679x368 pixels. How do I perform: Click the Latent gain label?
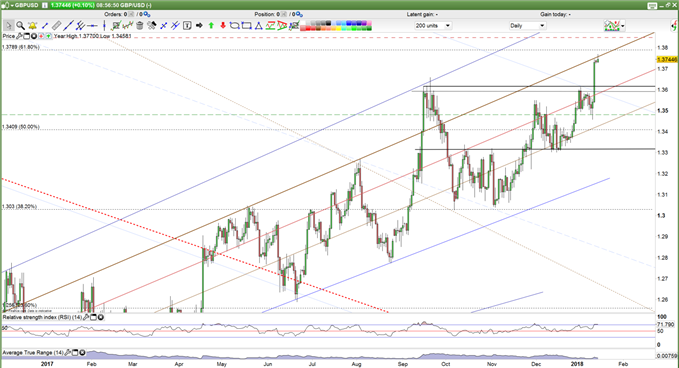click(422, 14)
